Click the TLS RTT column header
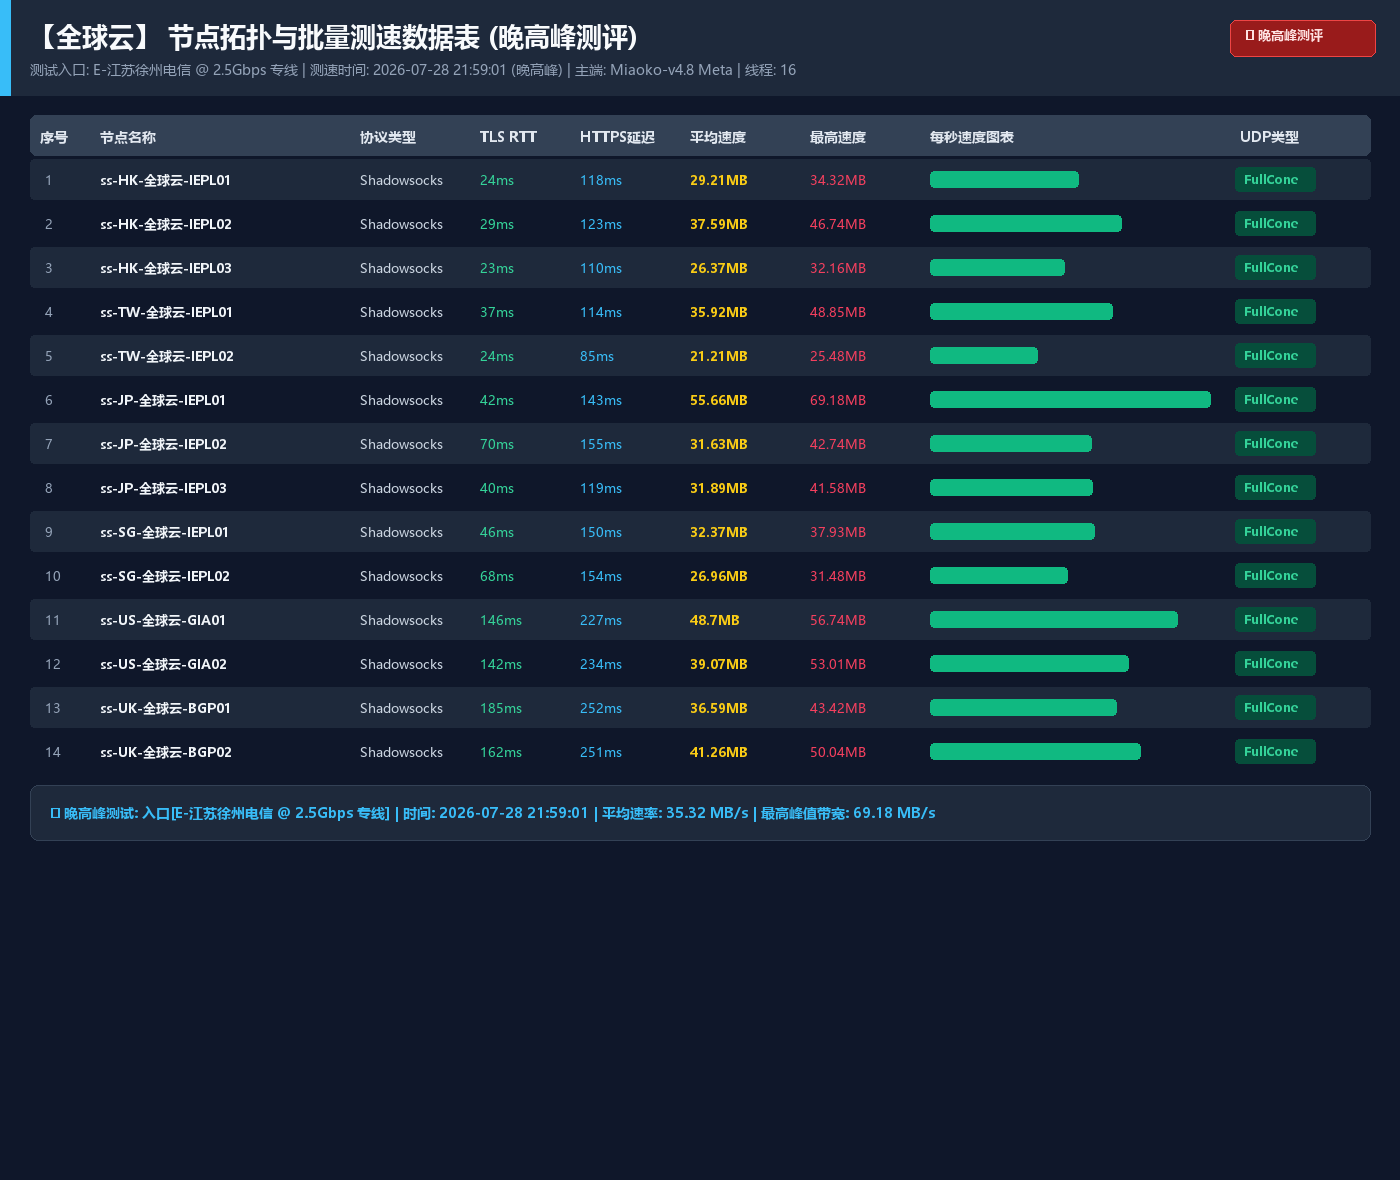 [x=508, y=137]
